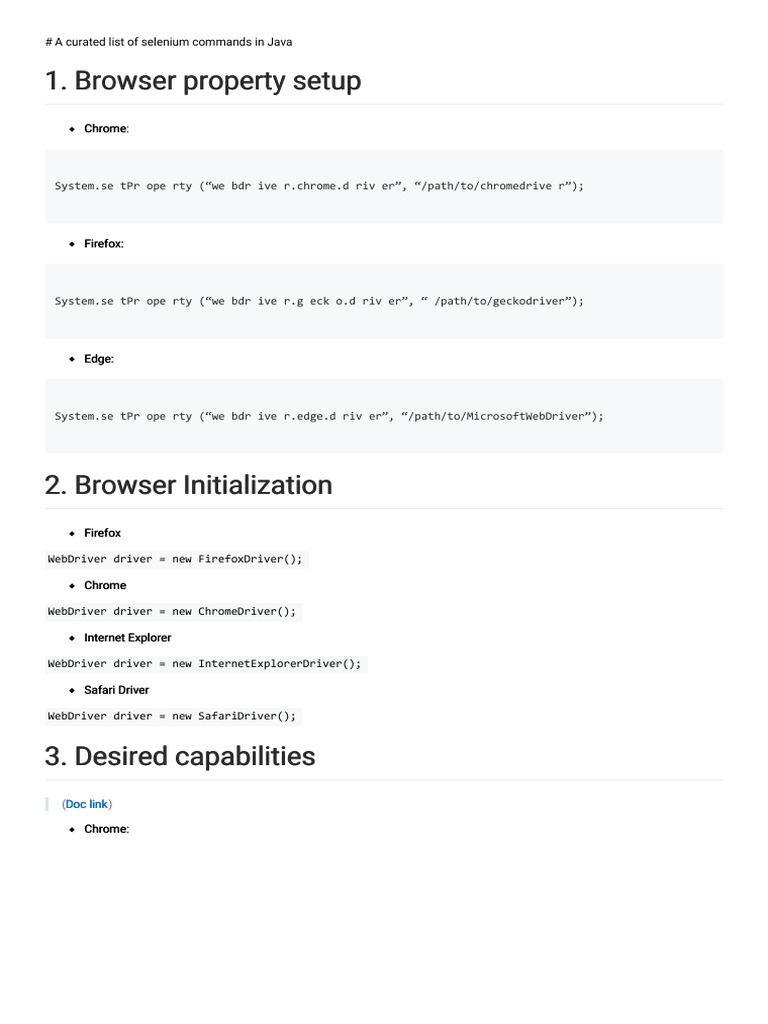Click the chromedriver setProperty code block
Screen dimensions: 768x1024
319,186
